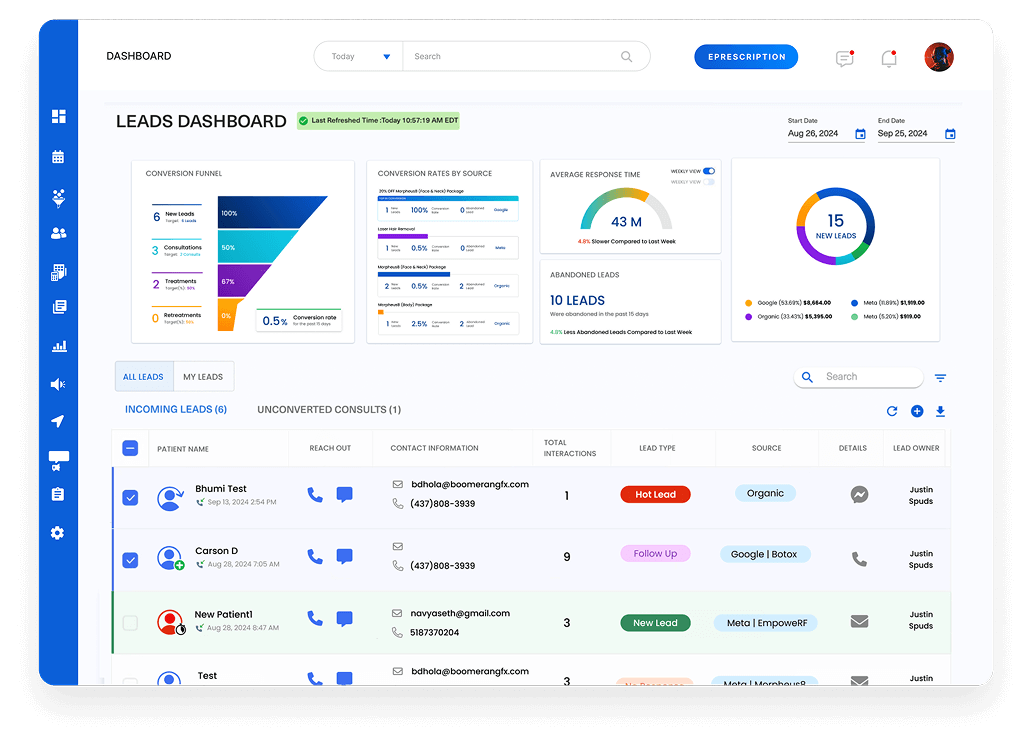Open the calculator billing icon in sidebar

point(59,272)
